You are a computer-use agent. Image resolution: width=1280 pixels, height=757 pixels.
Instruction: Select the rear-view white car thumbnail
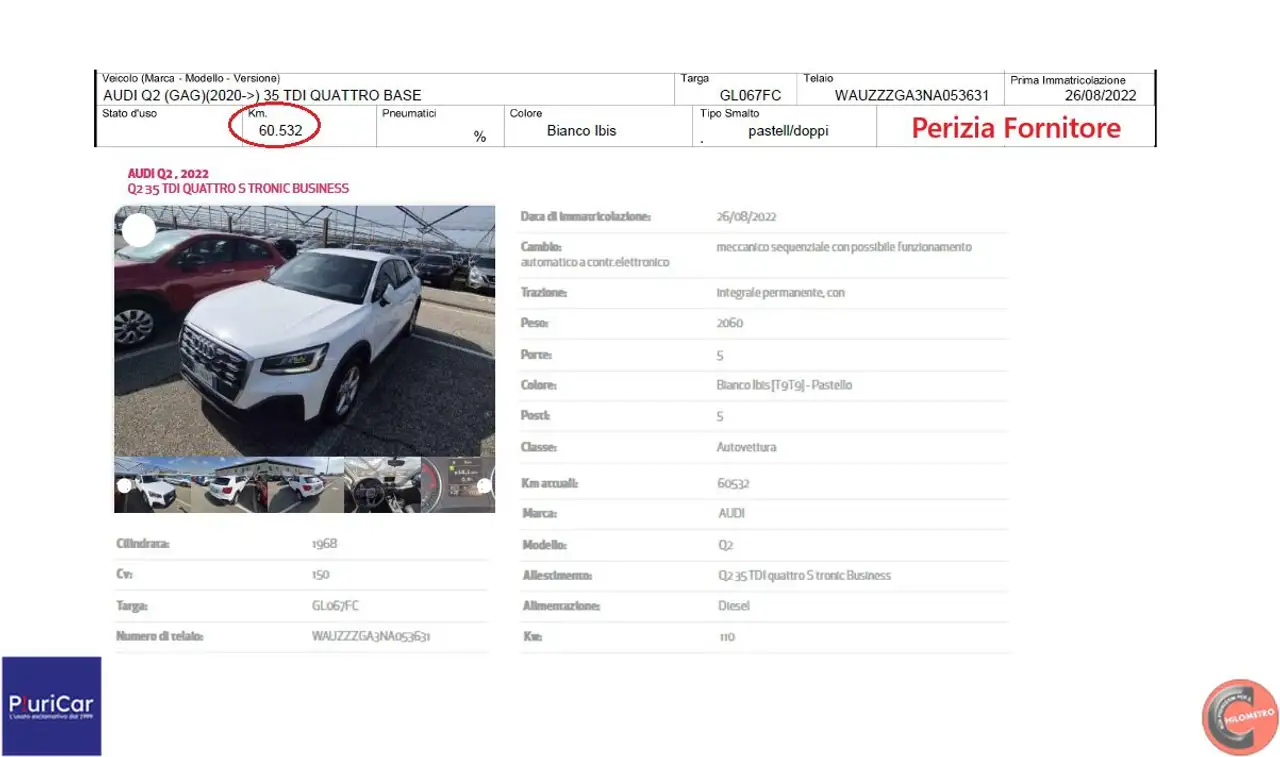click(x=306, y=485)
